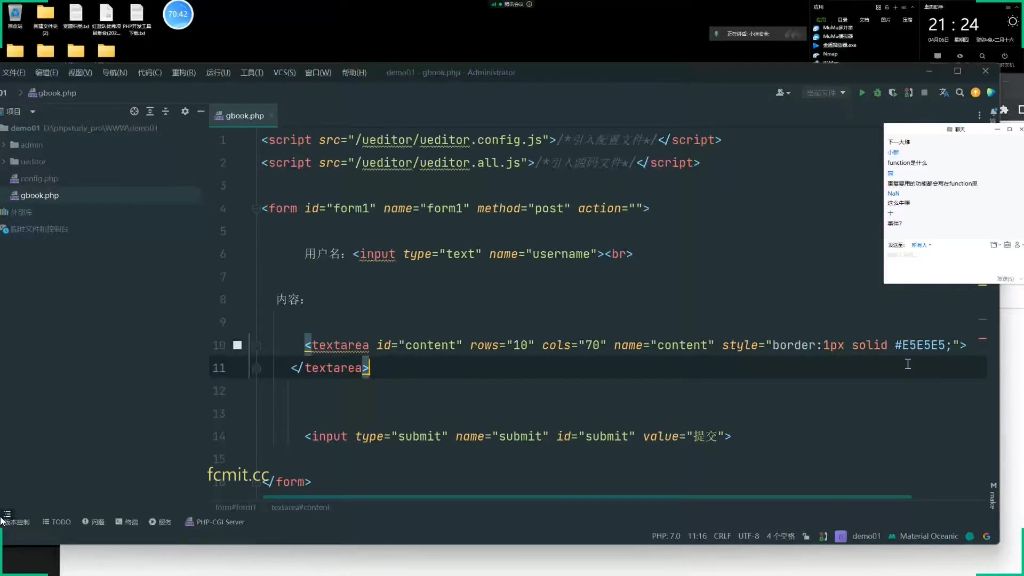
Task: Click the blue 70.42 circle on the desktop
Action: [178, 14]
